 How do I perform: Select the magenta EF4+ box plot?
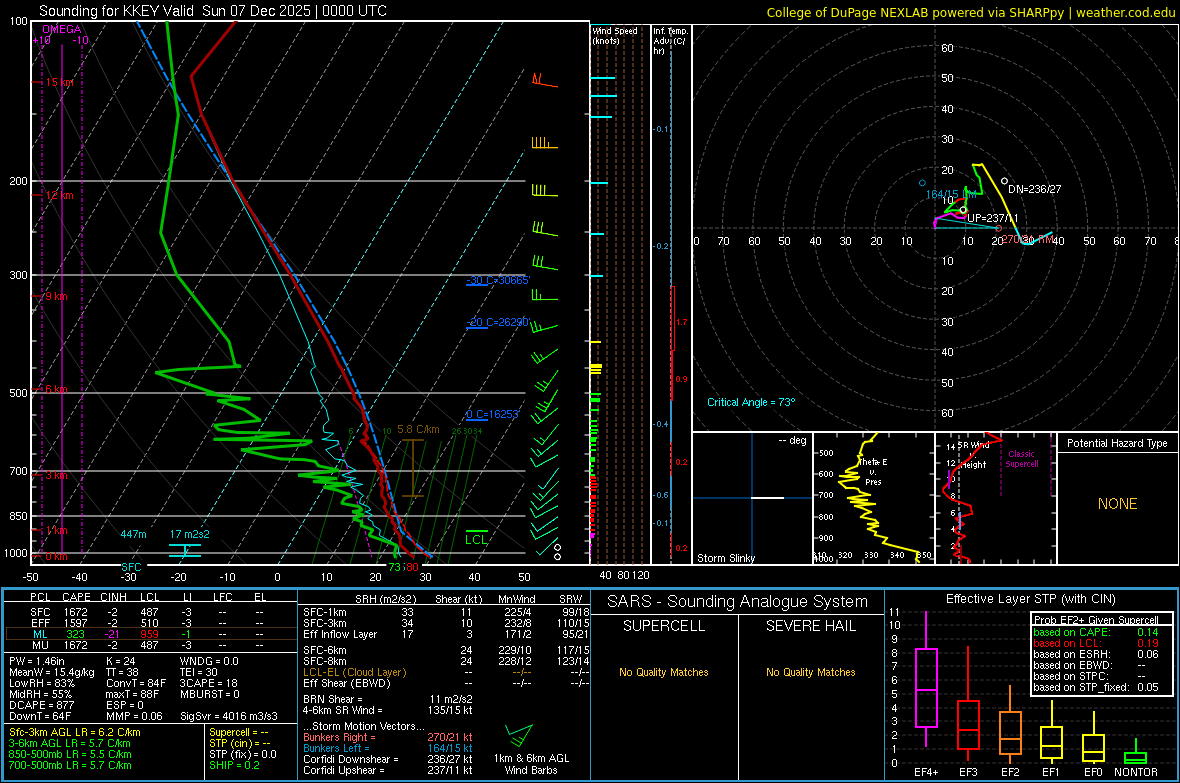tap(926, 680)
